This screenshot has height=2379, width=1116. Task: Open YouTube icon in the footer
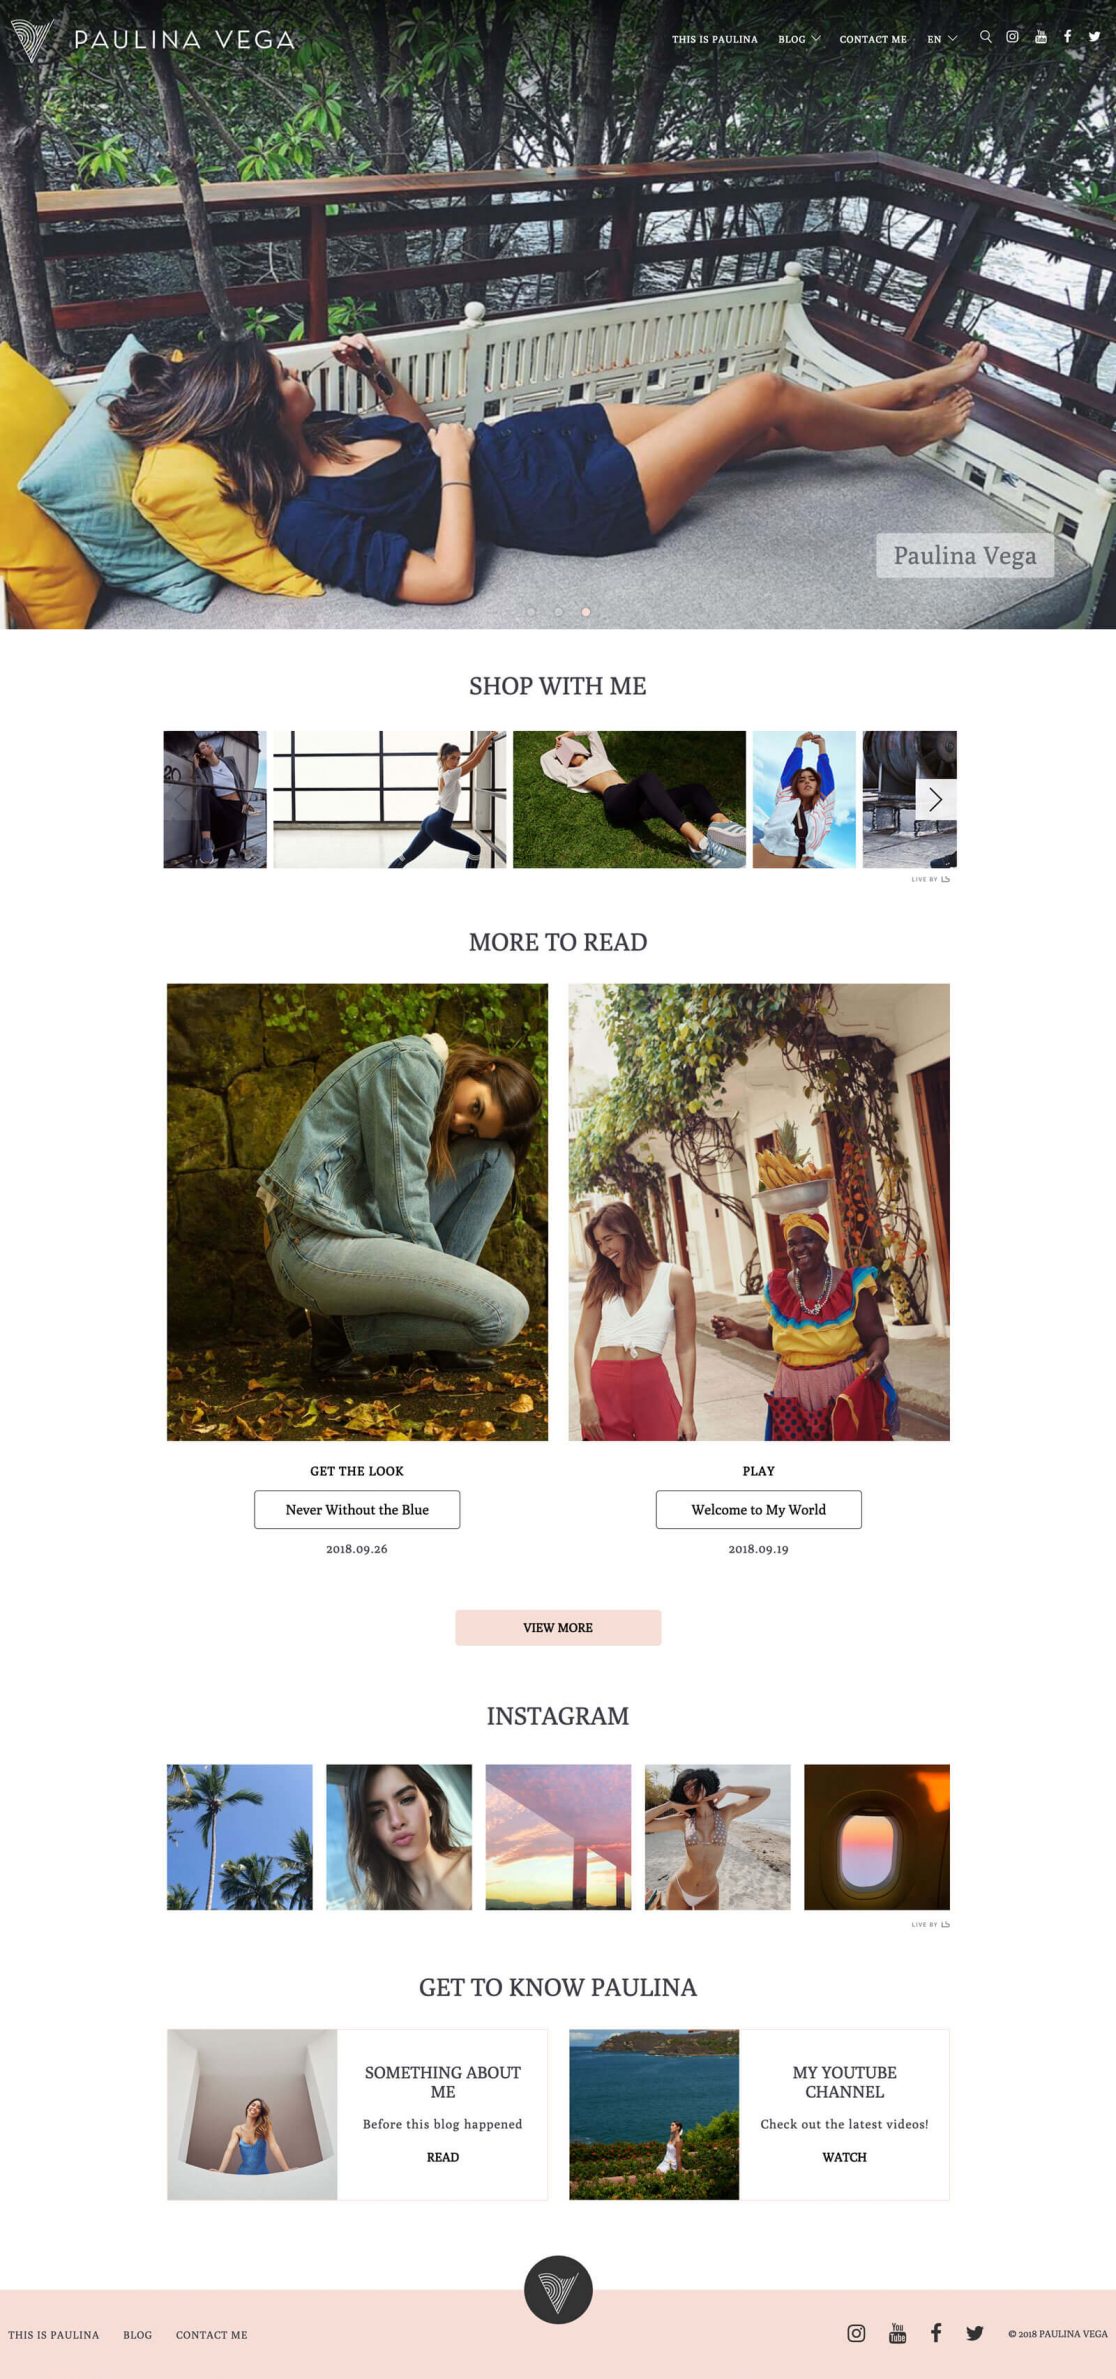coord(897,2333)
